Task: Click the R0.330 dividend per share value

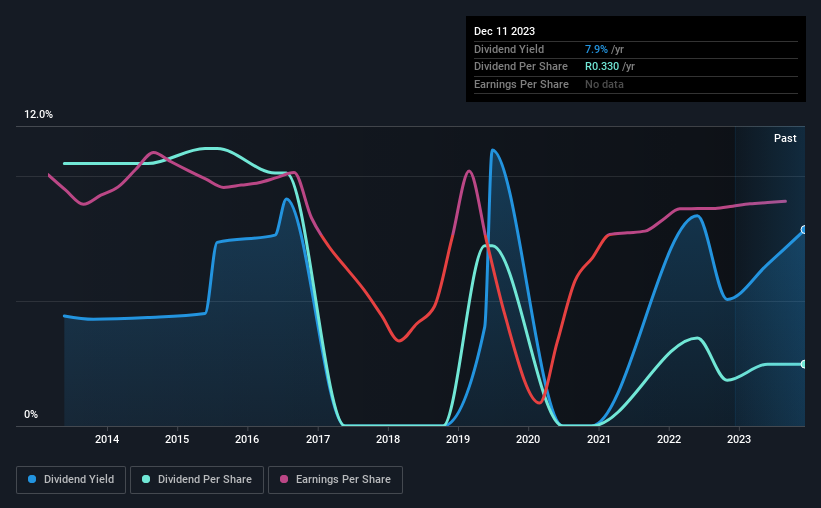Action: point(602,67)
